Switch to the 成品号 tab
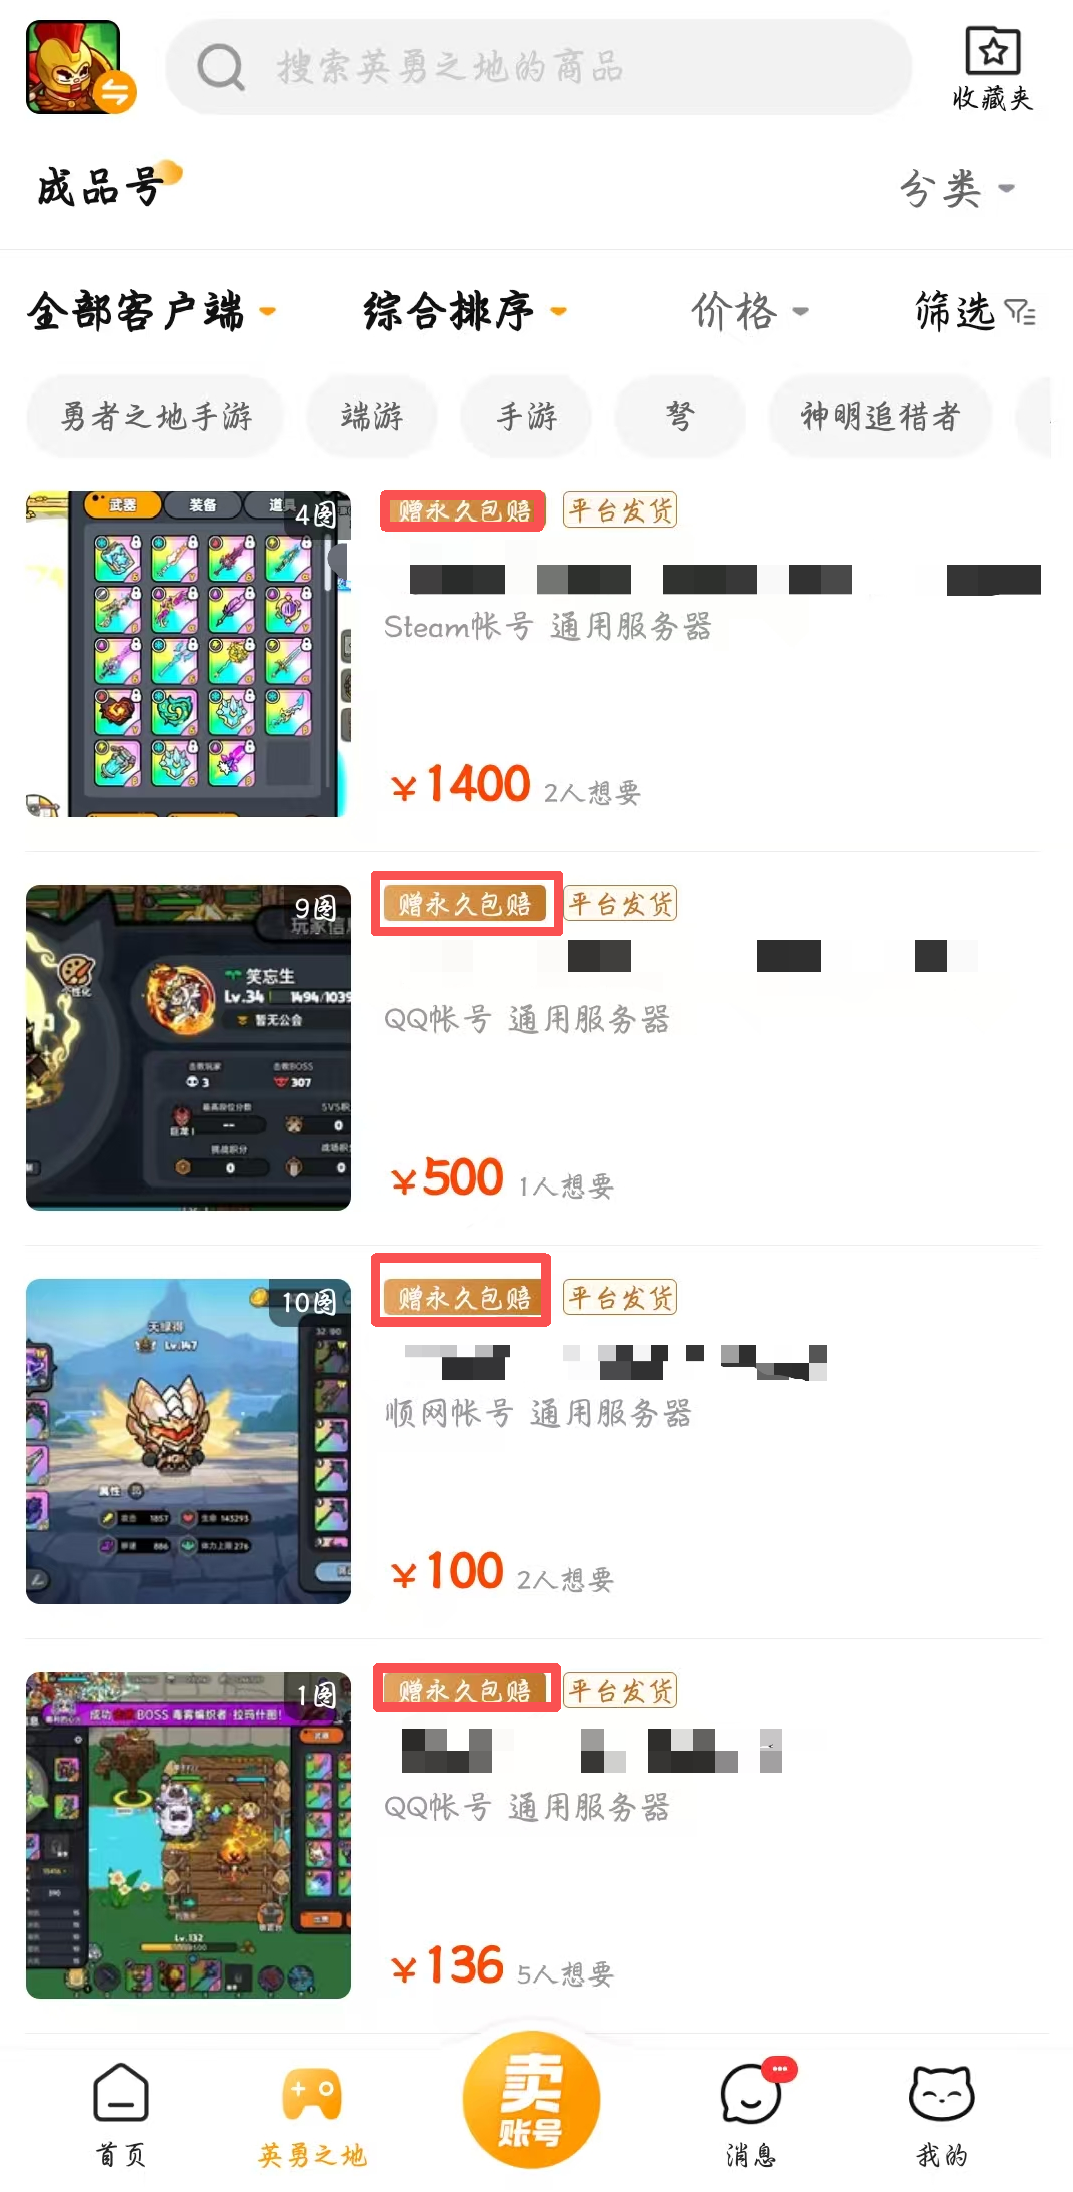Viewport: 1073px width, 2192px height. coord(100,187)
